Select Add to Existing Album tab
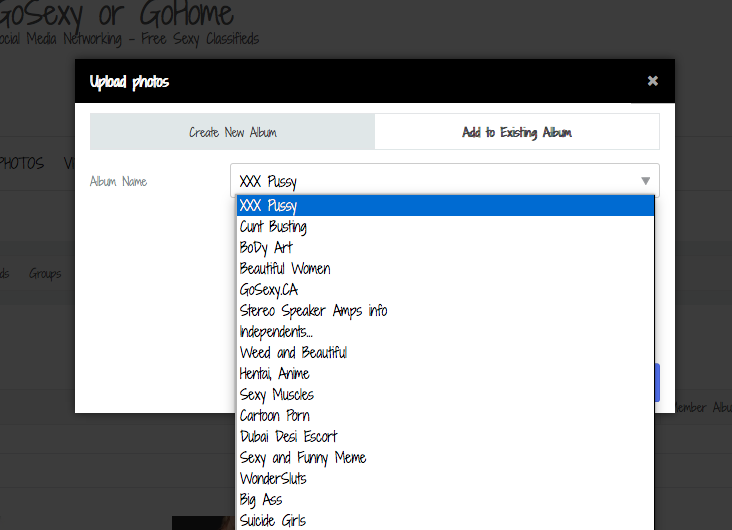The image size is (732, 530). [x=517, y=132]
